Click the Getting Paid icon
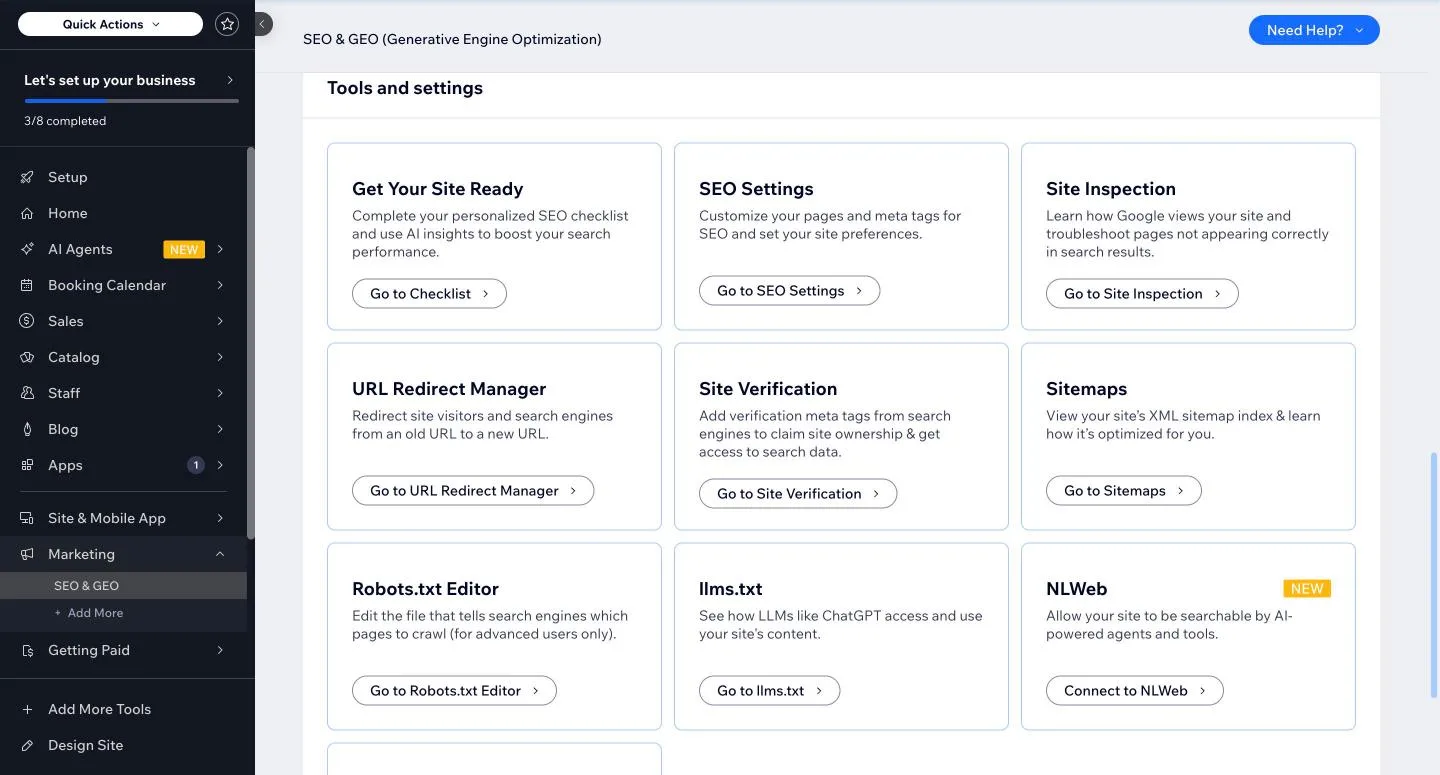 28,650
